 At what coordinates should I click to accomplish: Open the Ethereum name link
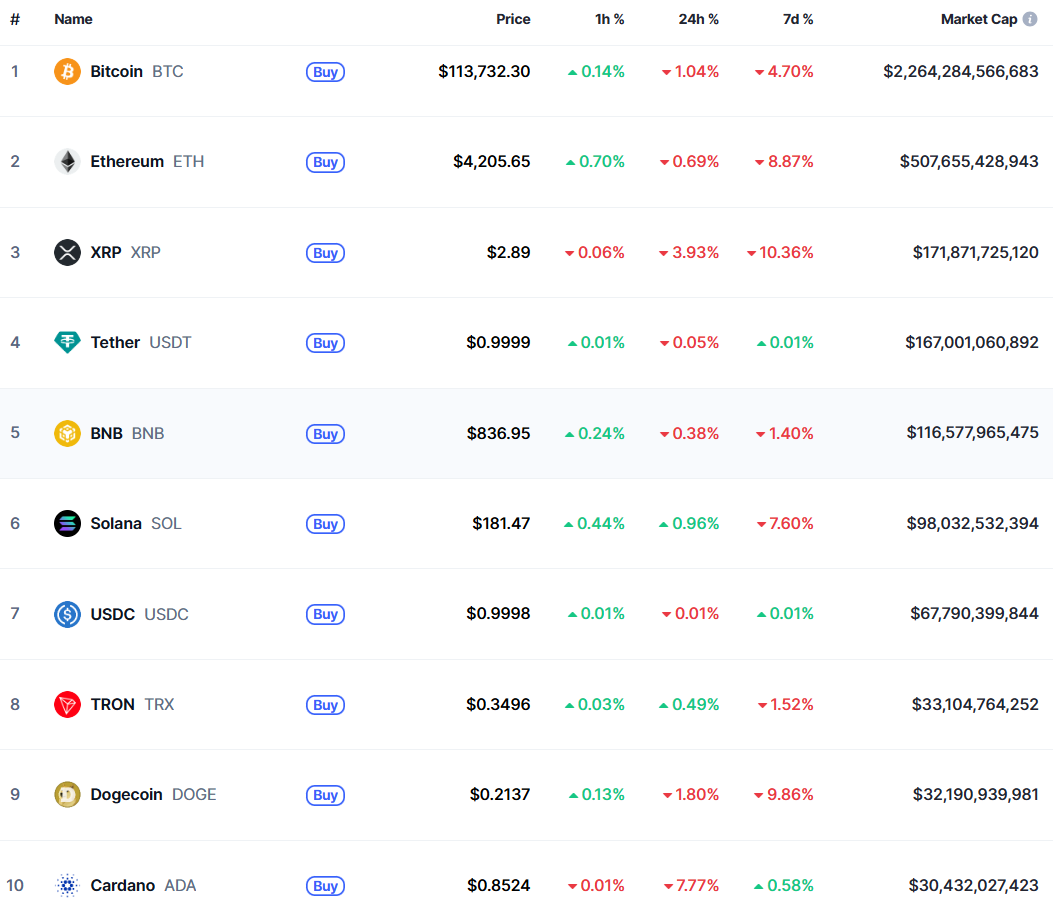pyautogui.click(x=127, y=162)
